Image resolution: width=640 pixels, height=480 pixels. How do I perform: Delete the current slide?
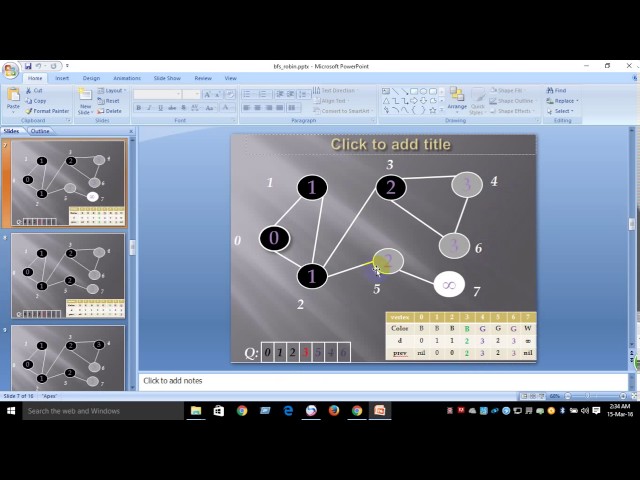[109, 111]
